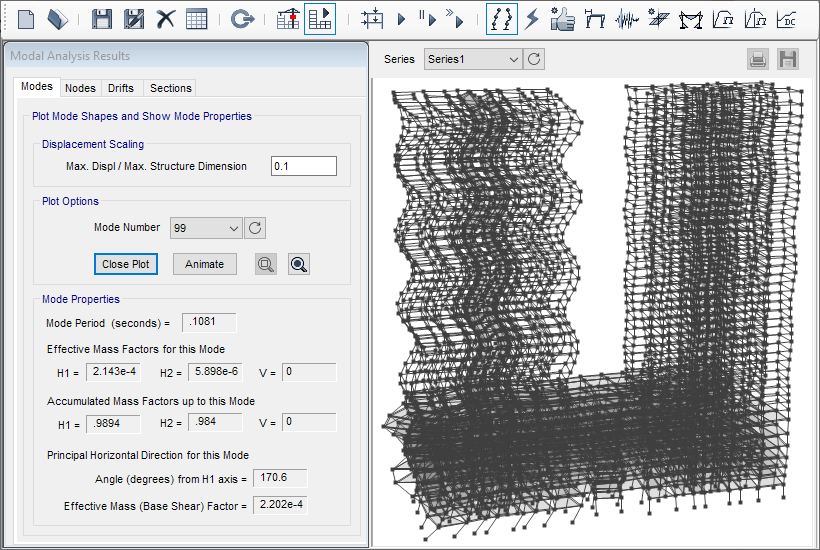Click the New file icon
Image resolution: width=820 pixels, height=550 pixels.
pyautogui.click(x=26, y=18)
